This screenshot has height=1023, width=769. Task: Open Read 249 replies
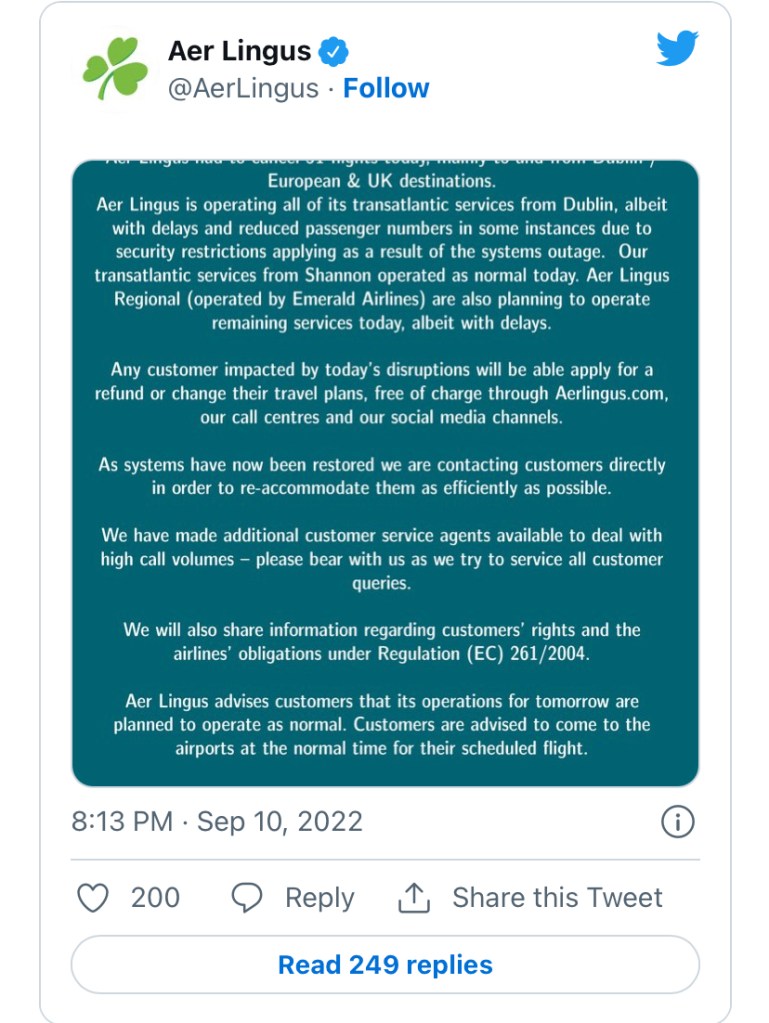click(385, 965)
